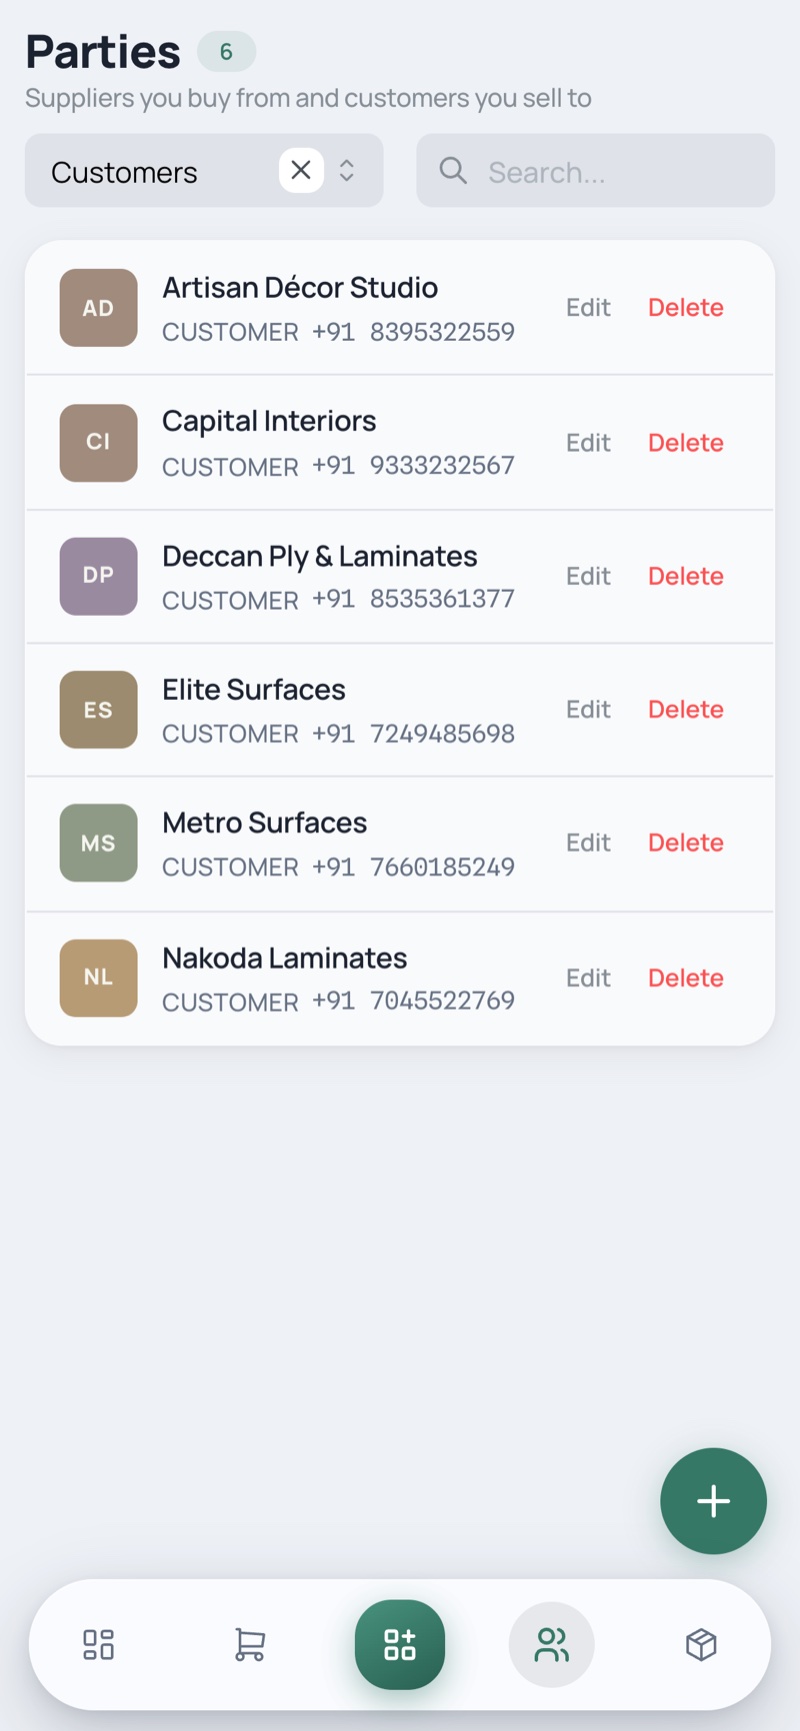Clear the Customers filter with the X icon
The height and width of the screenshot is (1731, 800).
click(301, 170)
